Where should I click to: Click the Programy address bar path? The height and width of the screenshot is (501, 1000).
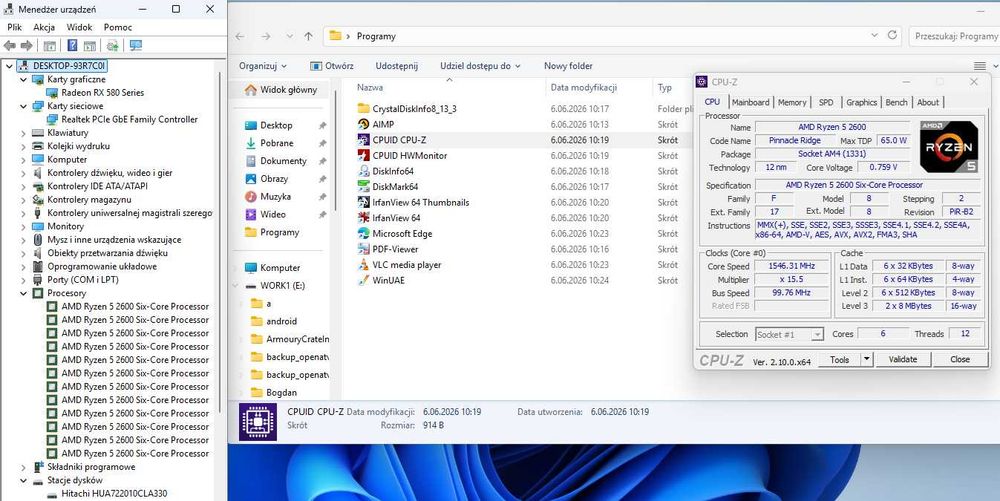376,36
